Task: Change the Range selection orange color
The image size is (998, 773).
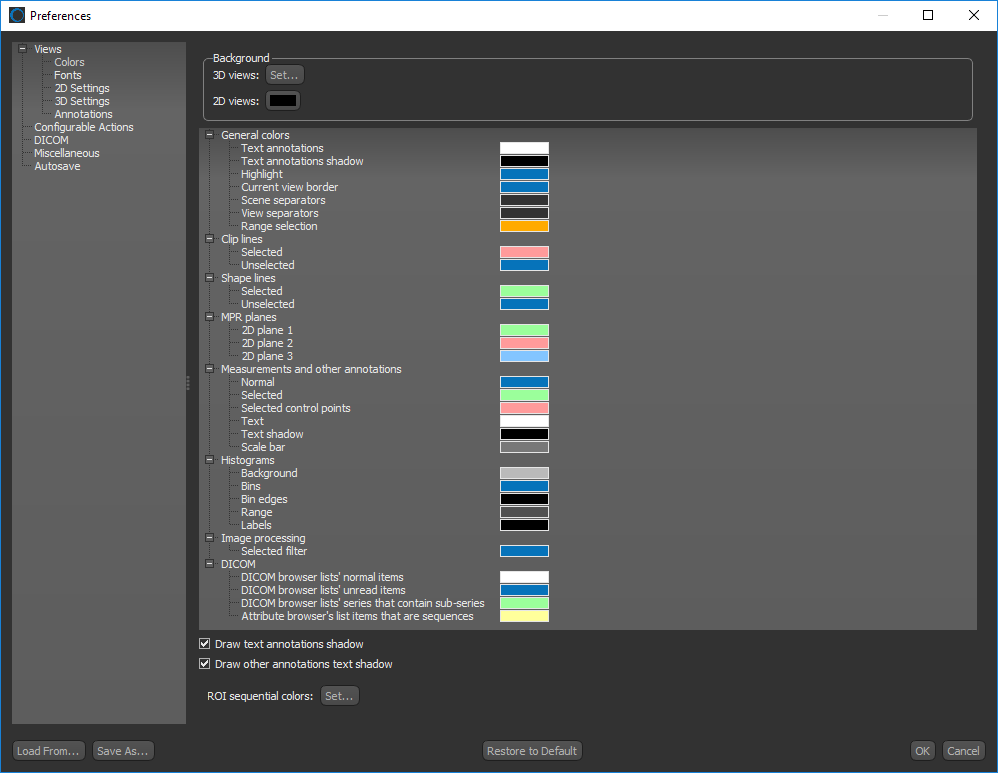Action: pos(524,226)
